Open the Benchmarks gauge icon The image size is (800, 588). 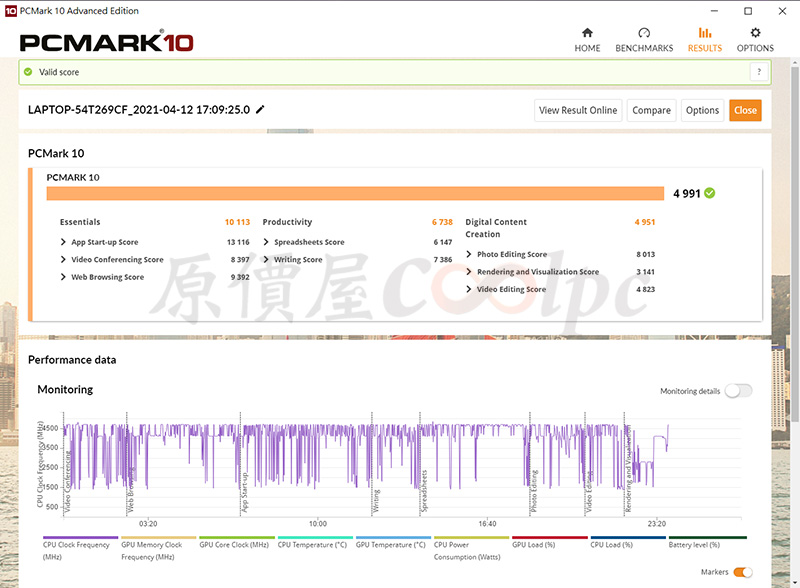644,33
